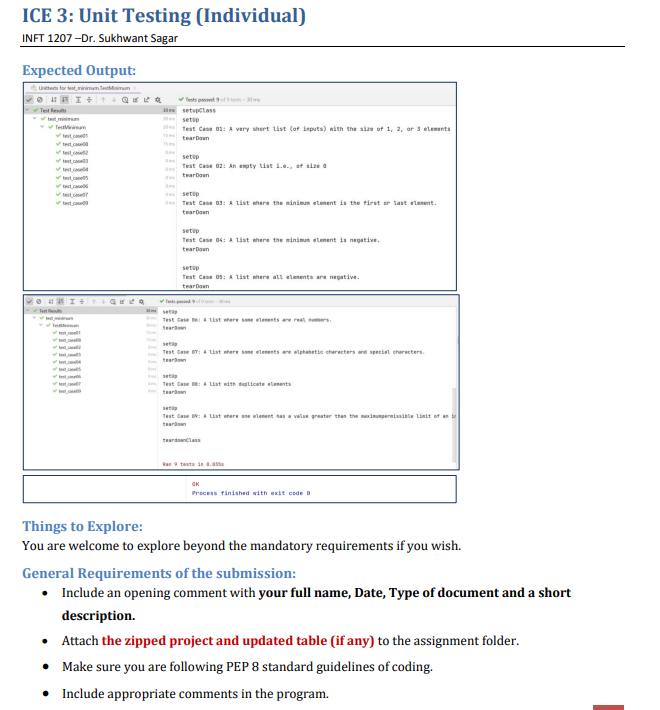Click 'Ran 9 tests in 0.035s' red text
Screen dimensions: 660x710
[x=193, y=464]
